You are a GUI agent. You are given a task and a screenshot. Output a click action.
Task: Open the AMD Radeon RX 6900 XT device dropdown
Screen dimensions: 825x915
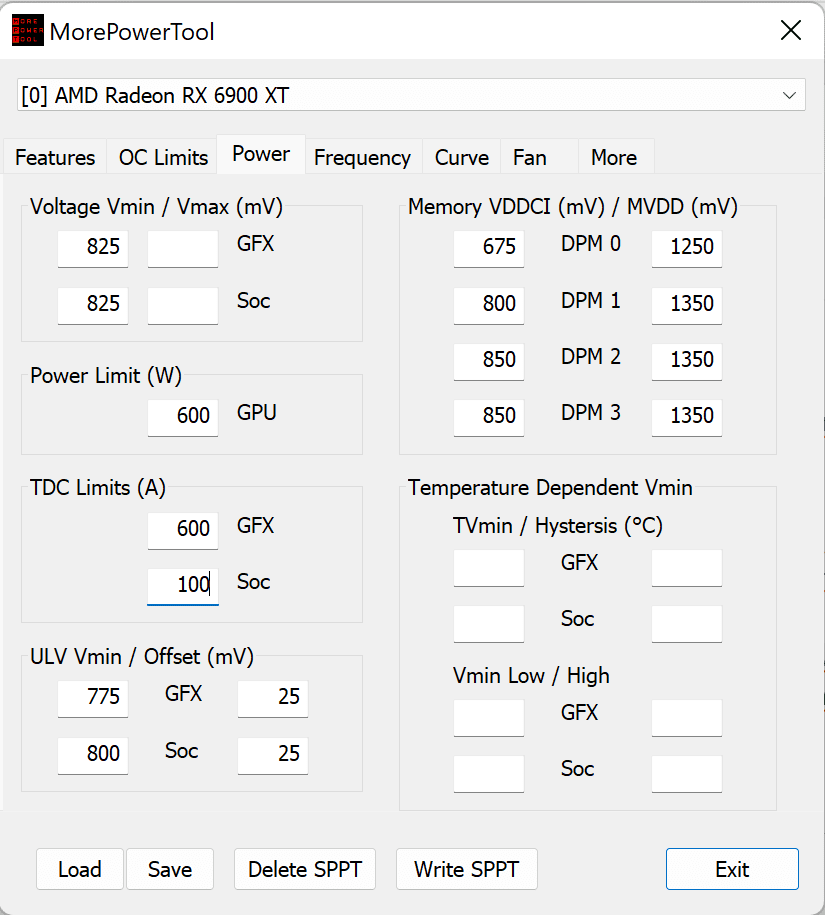pos(411,95)
